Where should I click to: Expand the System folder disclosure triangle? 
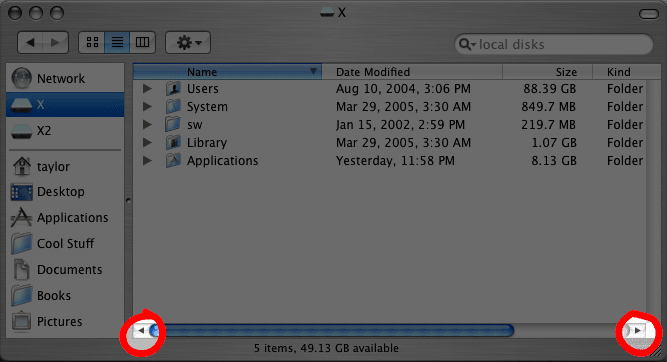tap(147, 106)
